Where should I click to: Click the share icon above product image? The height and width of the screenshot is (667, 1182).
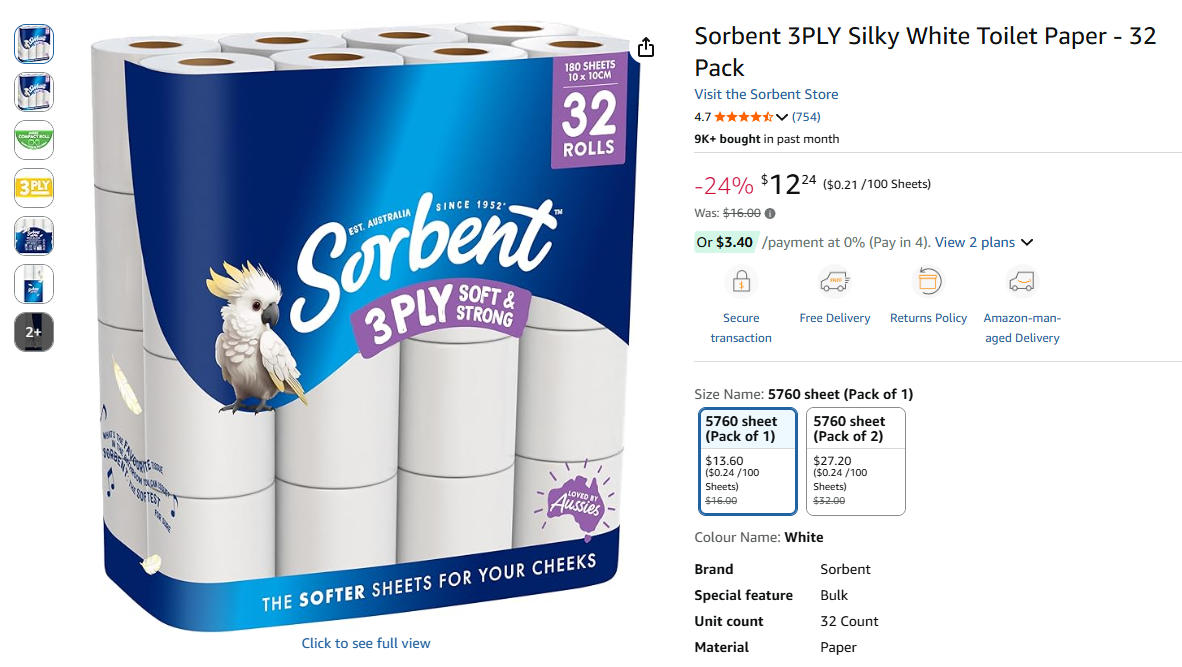(x=646, y=48)
